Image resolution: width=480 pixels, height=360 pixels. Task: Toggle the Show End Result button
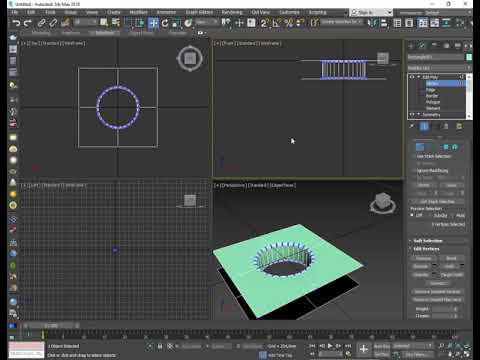click(424, 126)
